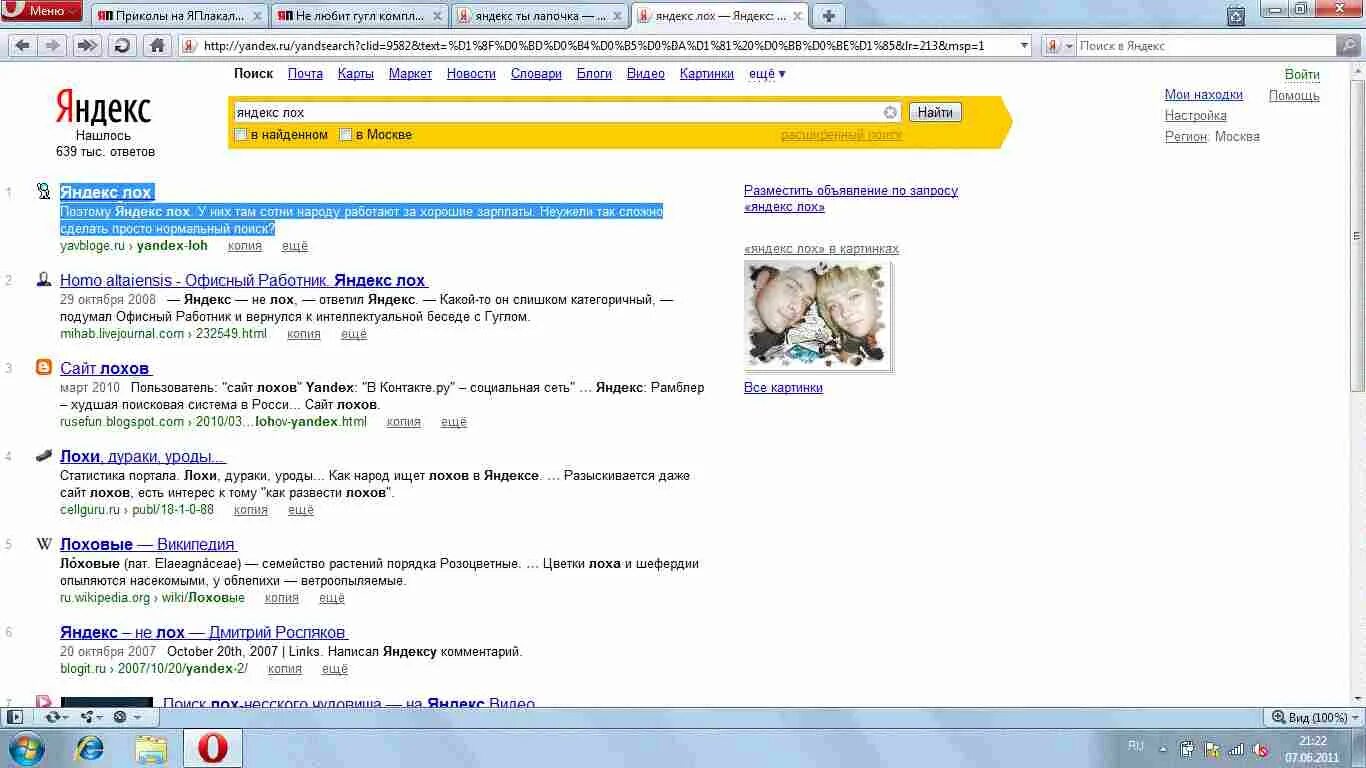The height and width of the screenshot is (768, 1366).
Task: Expand the ещё services dropdown
Action: 767,74
